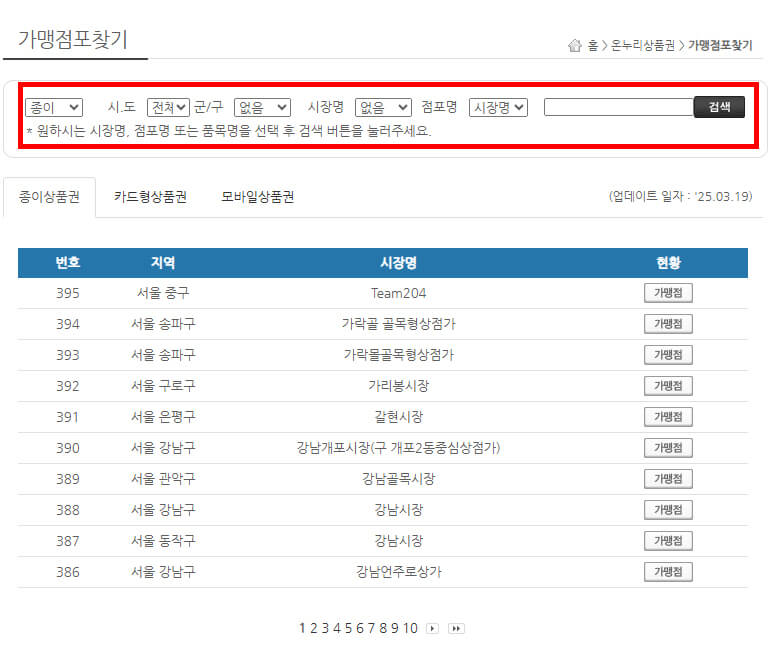Click 홈 breadcrumb link
774x651 pixels.
point(592,46)
